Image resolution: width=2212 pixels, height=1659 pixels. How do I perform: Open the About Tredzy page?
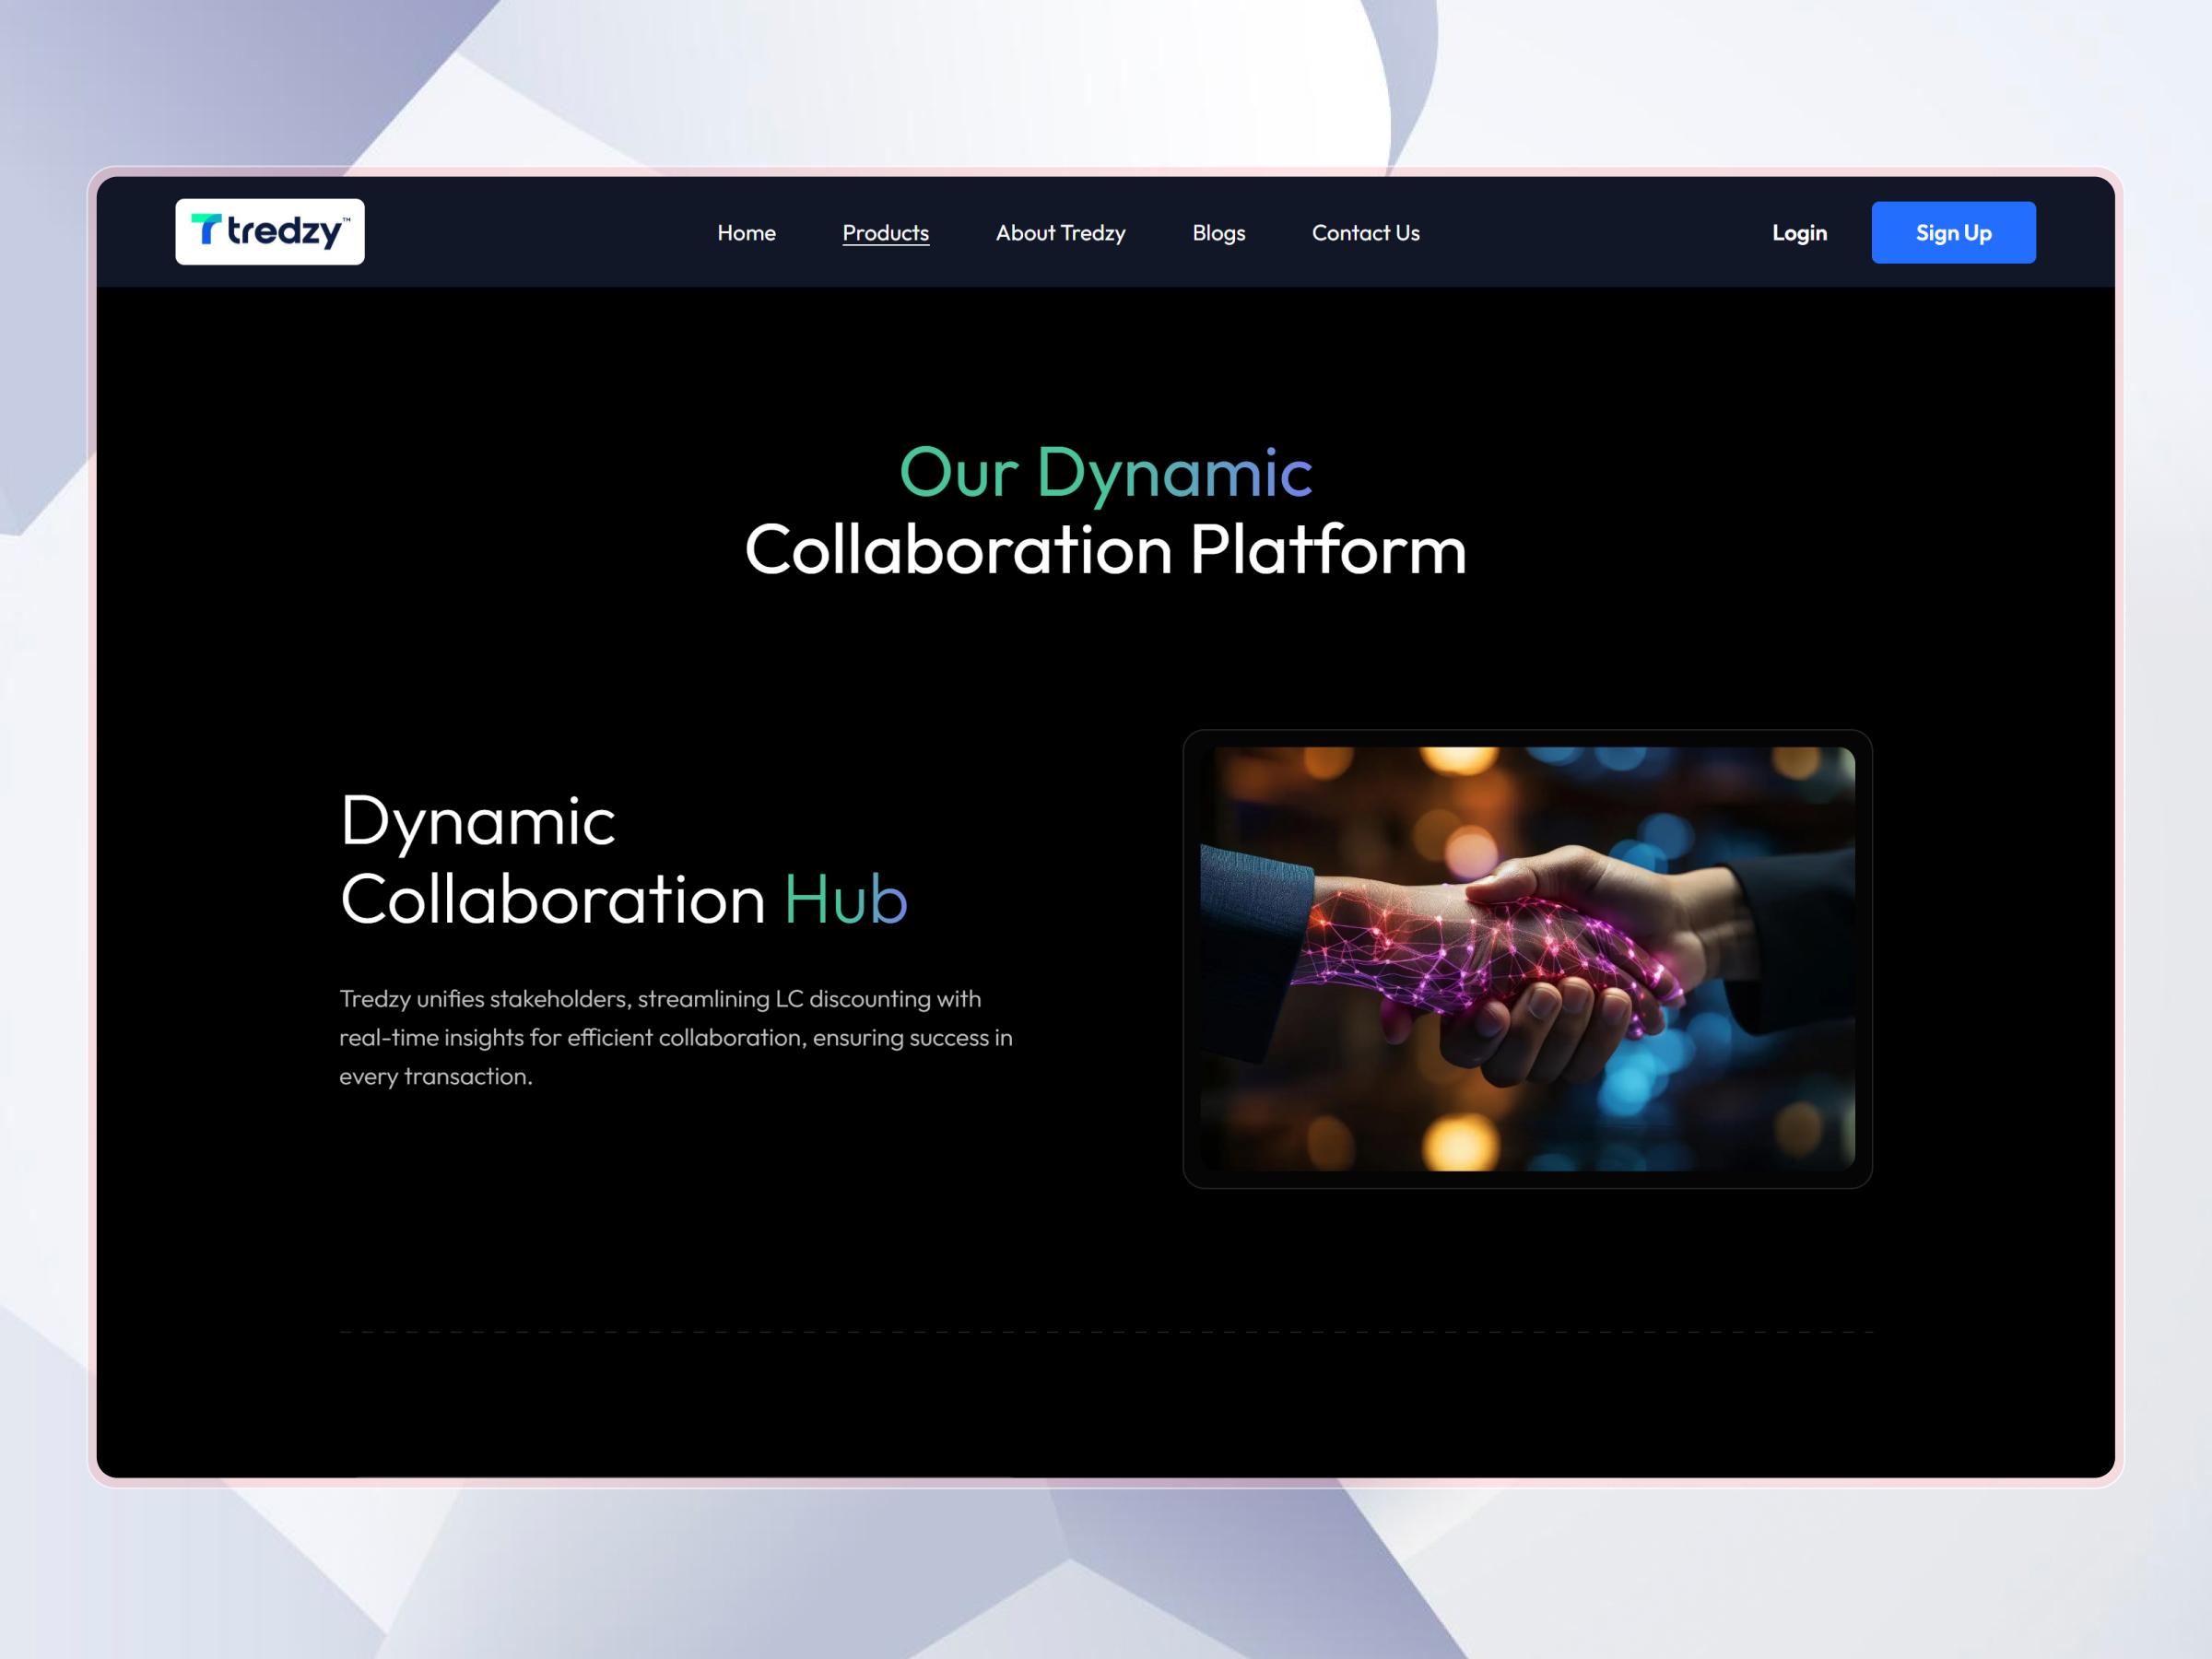pos(1060,233)
